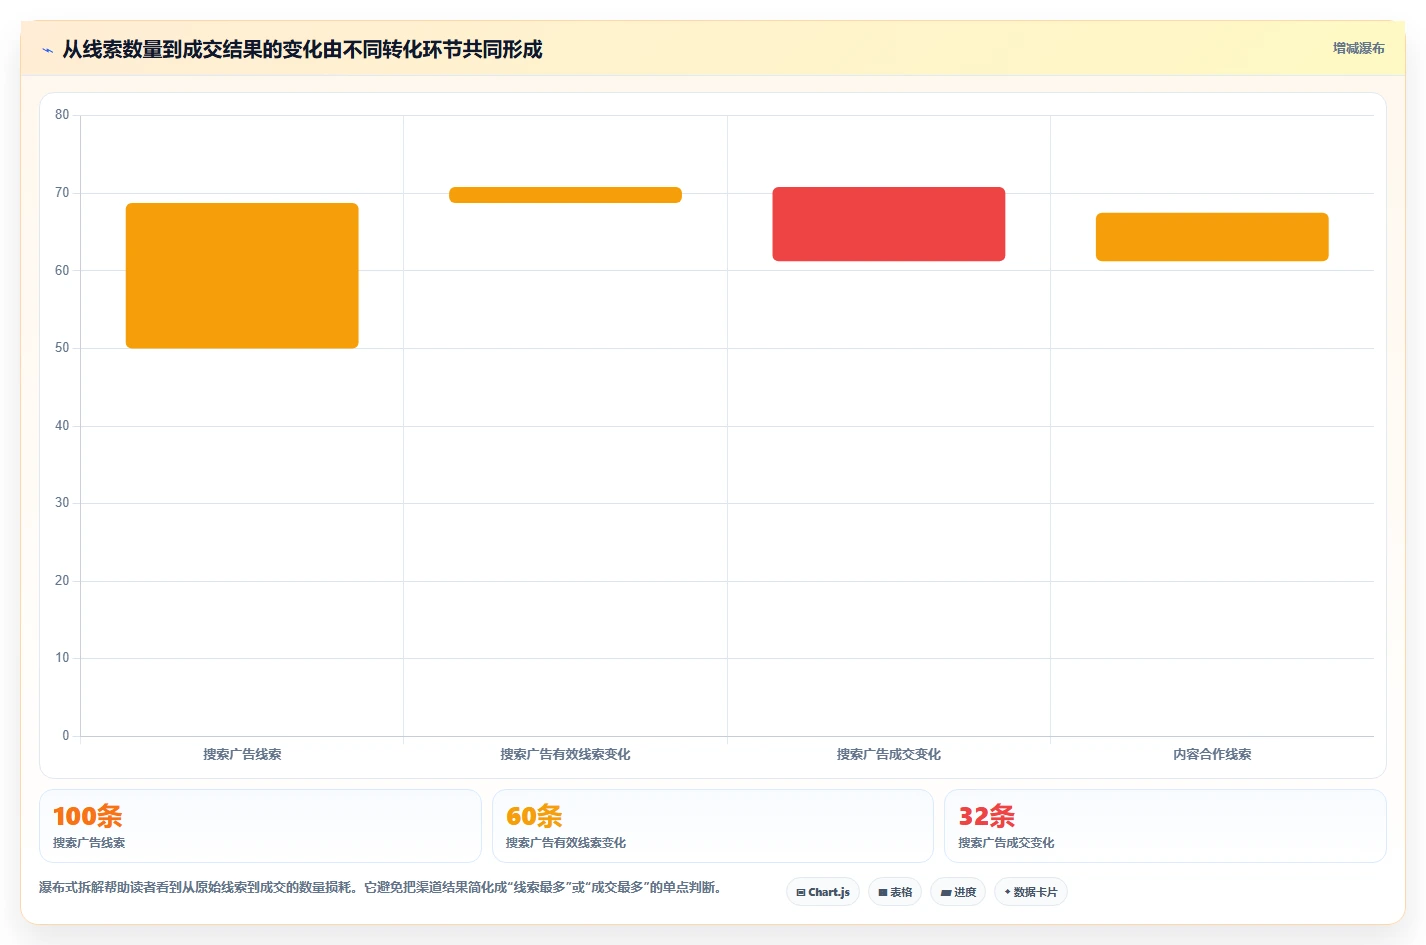Click the 100条 data card

click(x=260, y=826)
